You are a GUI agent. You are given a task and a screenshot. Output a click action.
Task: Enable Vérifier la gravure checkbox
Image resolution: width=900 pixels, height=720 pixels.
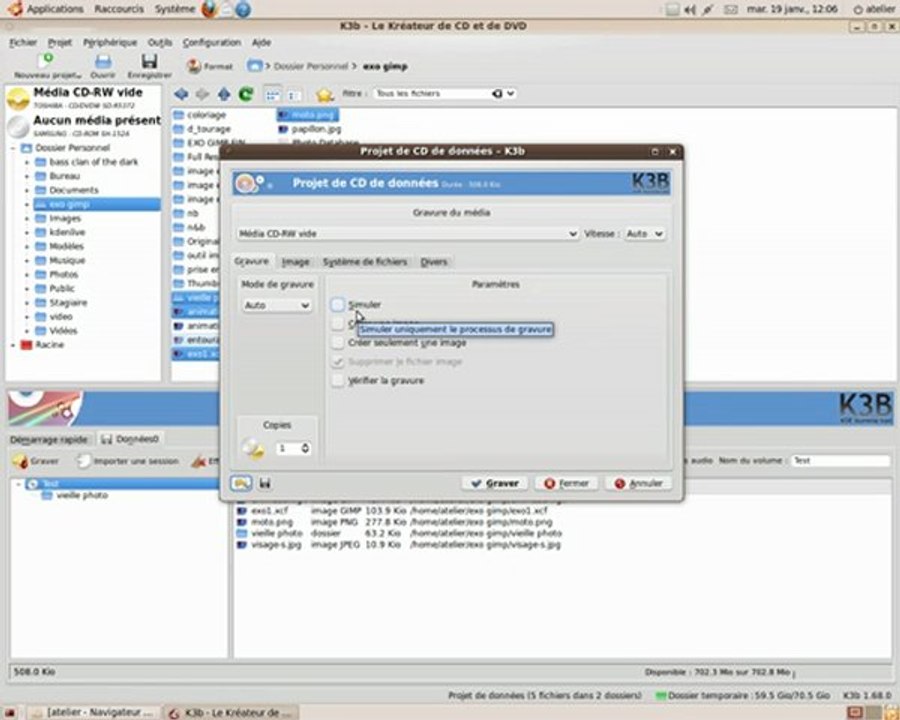(x=338, y=381)
